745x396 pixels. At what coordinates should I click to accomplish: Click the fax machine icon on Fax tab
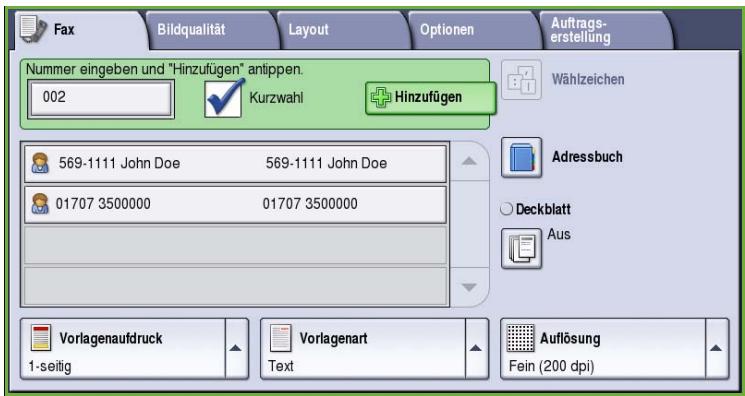(33, 29)
